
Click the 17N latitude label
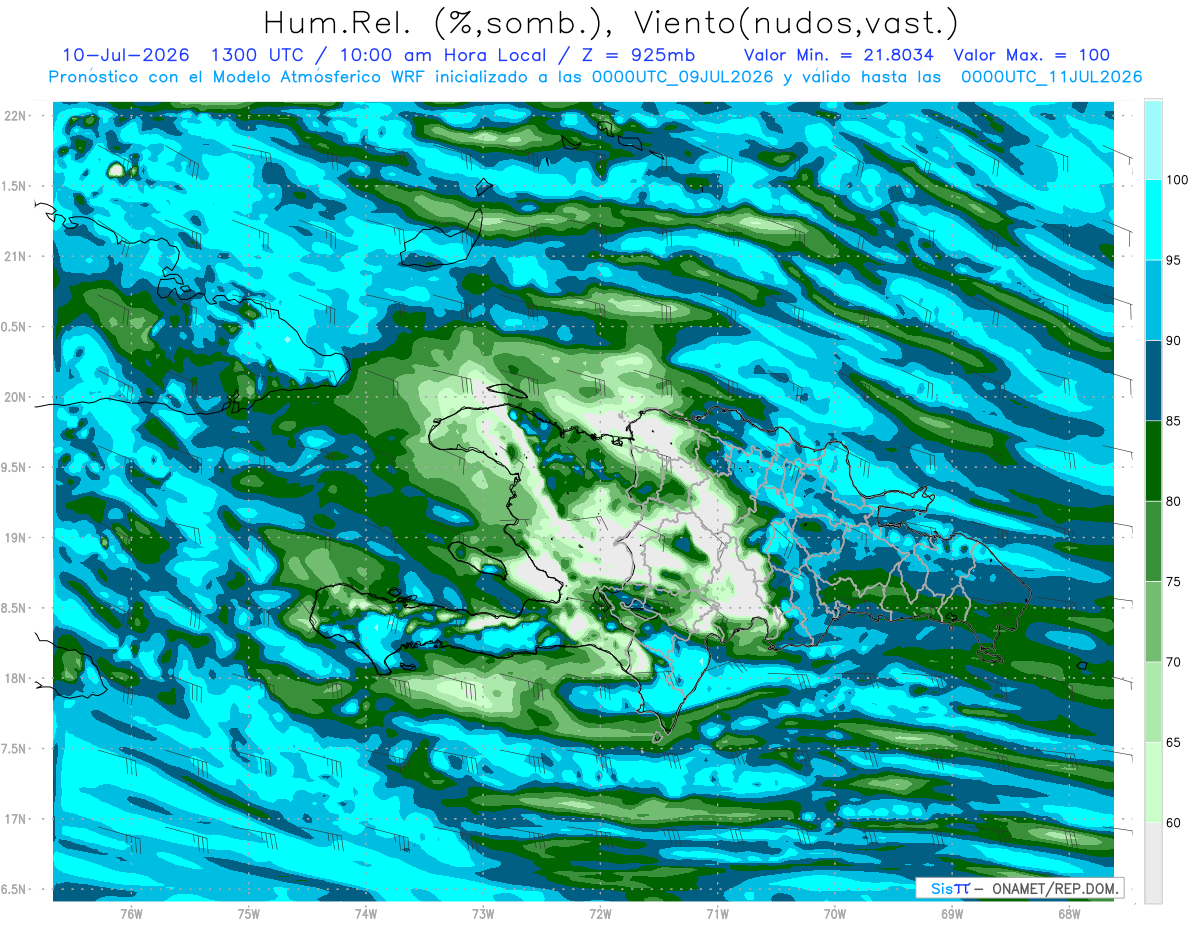coord(17,819)
